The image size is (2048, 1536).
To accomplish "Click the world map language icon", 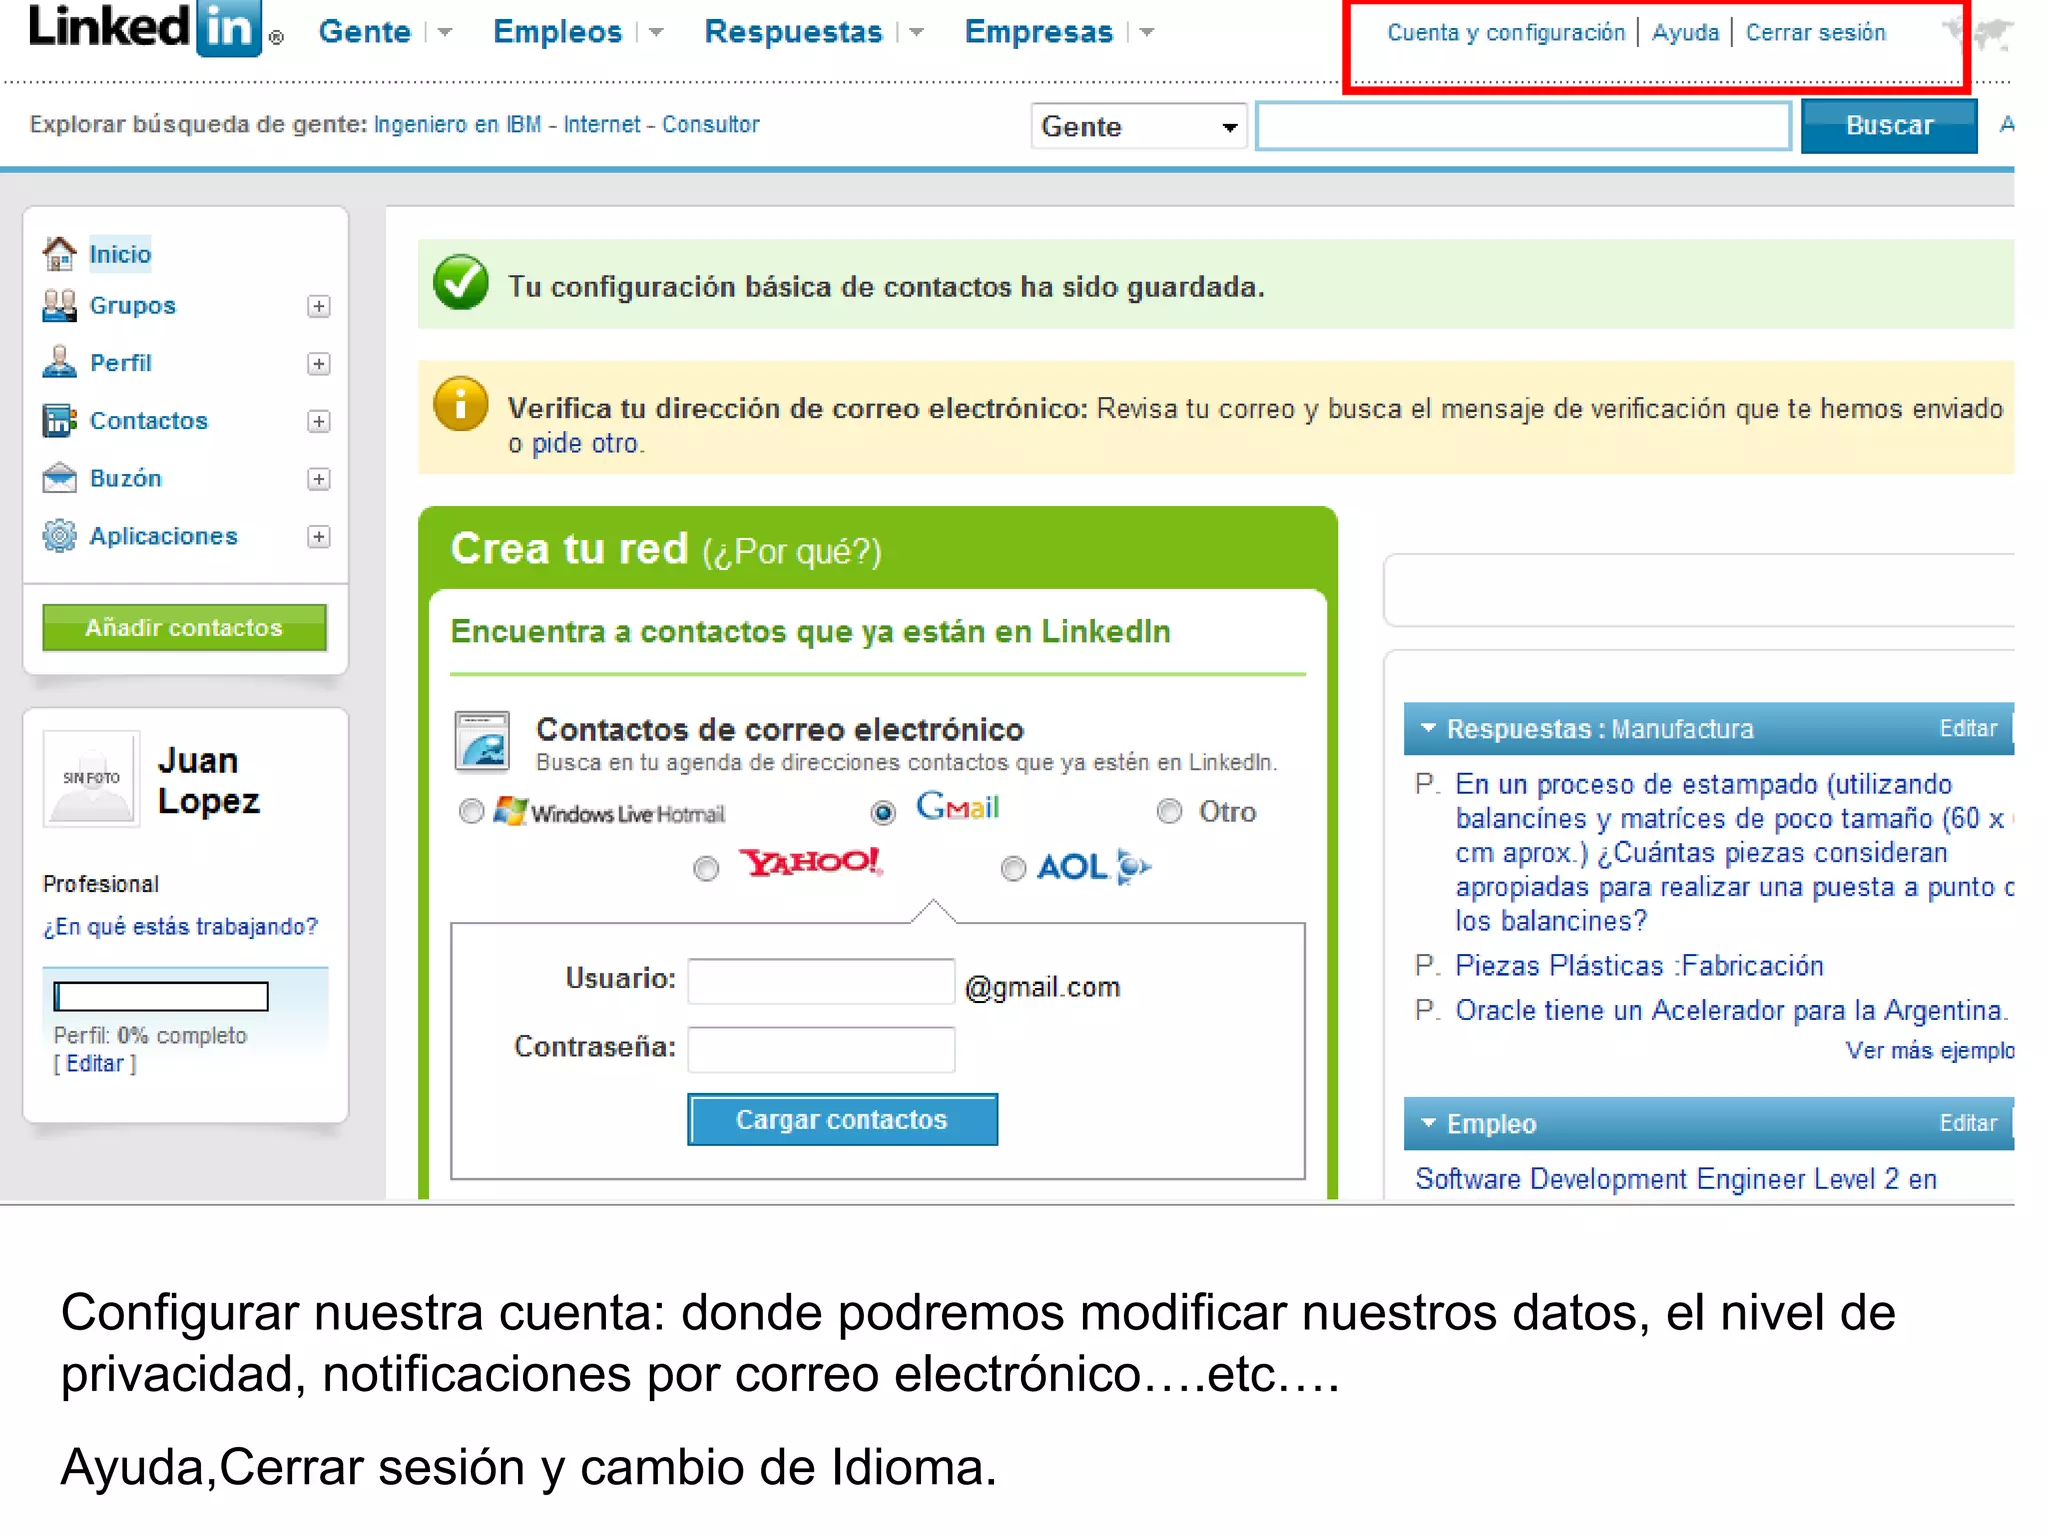I will pyautogui.click(x=1977, y=32).
